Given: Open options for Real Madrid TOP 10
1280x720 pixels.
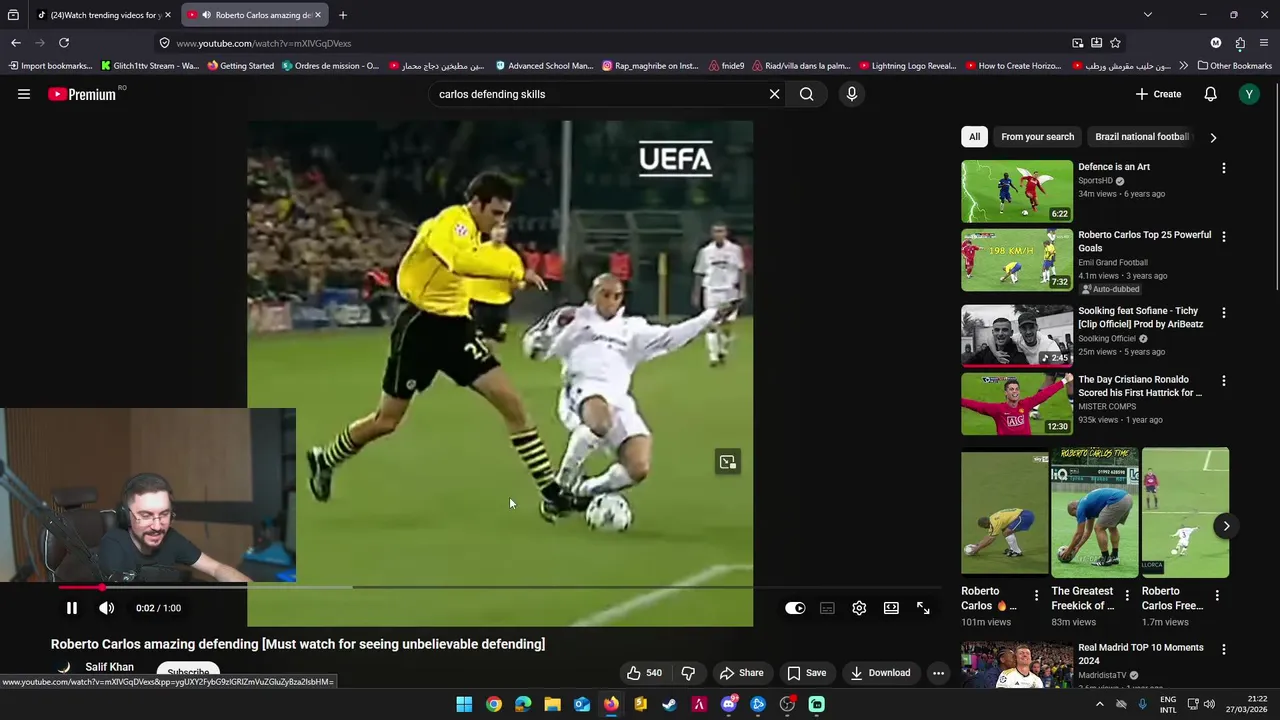Looking at the screenshot, I should [1223, 649].
